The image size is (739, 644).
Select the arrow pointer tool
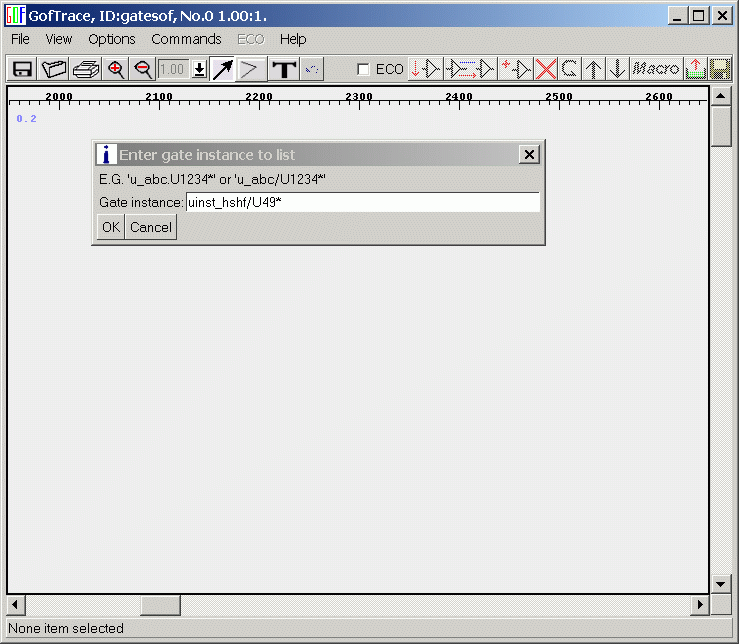tap(222, 69)
